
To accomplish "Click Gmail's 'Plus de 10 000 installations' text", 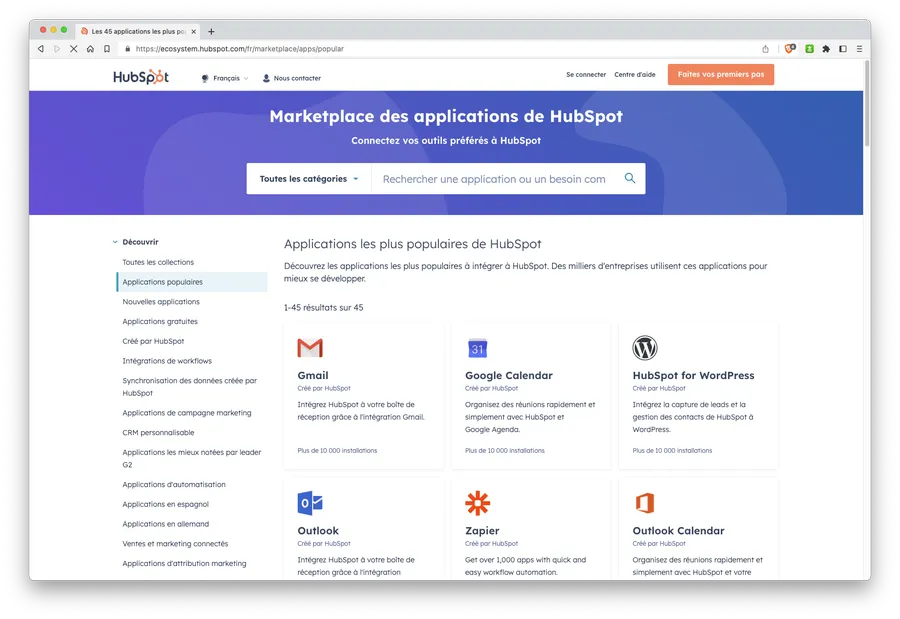I will click(337, 451).
